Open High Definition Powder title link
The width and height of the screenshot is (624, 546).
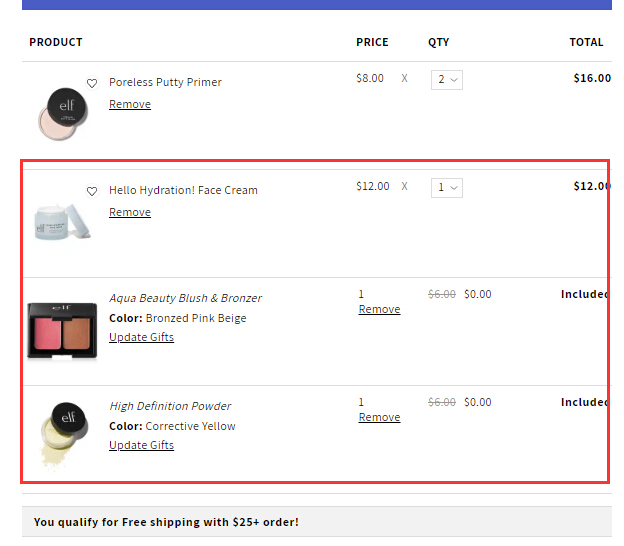pyautogui.click(x=170, y=406)
